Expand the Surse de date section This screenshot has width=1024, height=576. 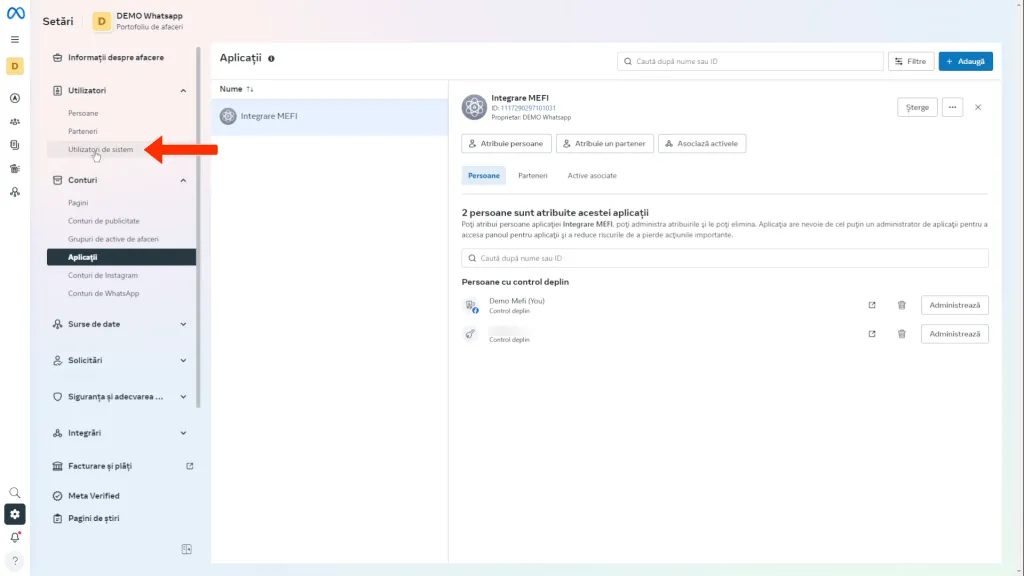184,324
